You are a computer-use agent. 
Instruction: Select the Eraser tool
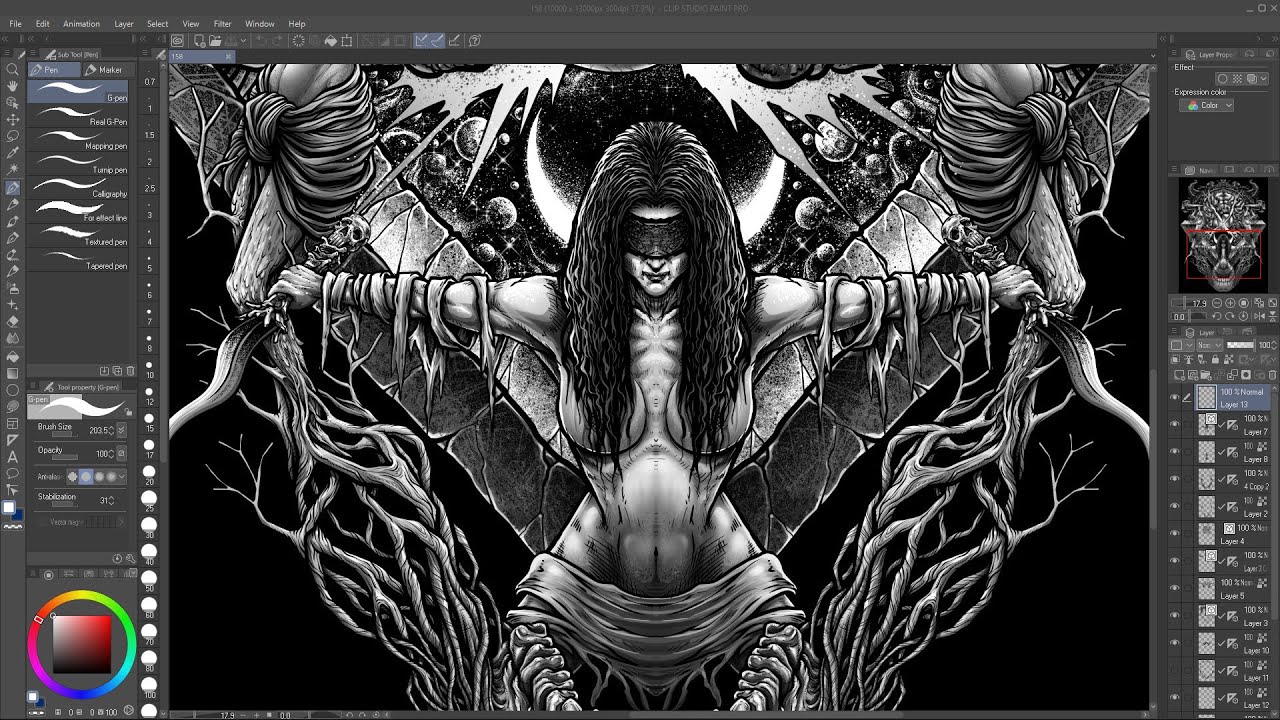tap(13, 322)
